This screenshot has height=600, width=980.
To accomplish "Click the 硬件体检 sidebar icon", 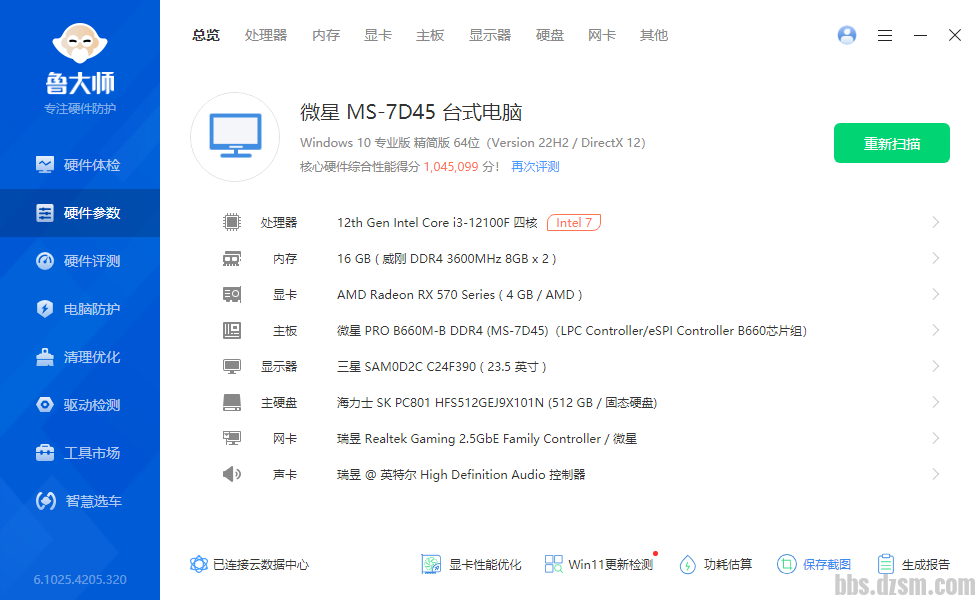I will (45, 165).
